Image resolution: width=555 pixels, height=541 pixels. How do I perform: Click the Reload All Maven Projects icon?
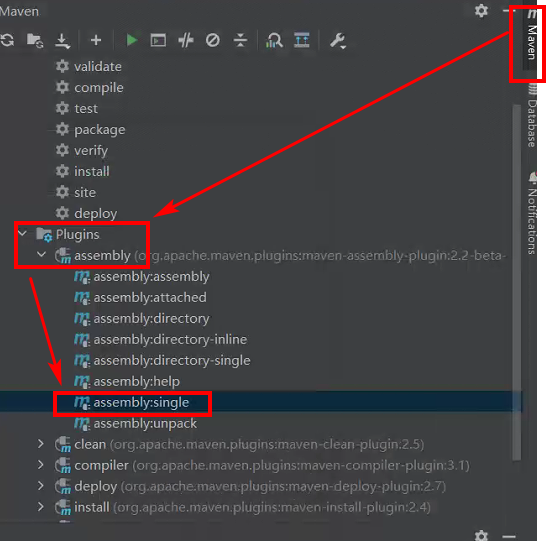point(7,40)
